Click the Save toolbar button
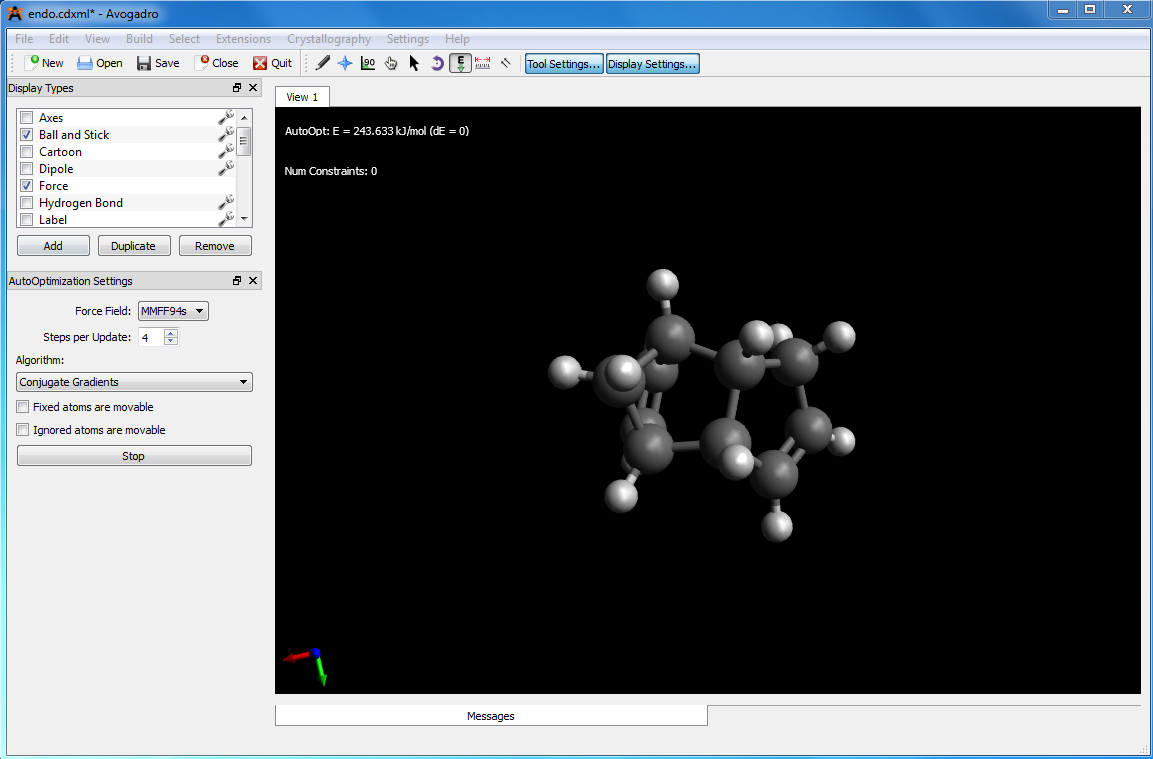Screen dimensions: 1153x759 click(x=158, y=63)
